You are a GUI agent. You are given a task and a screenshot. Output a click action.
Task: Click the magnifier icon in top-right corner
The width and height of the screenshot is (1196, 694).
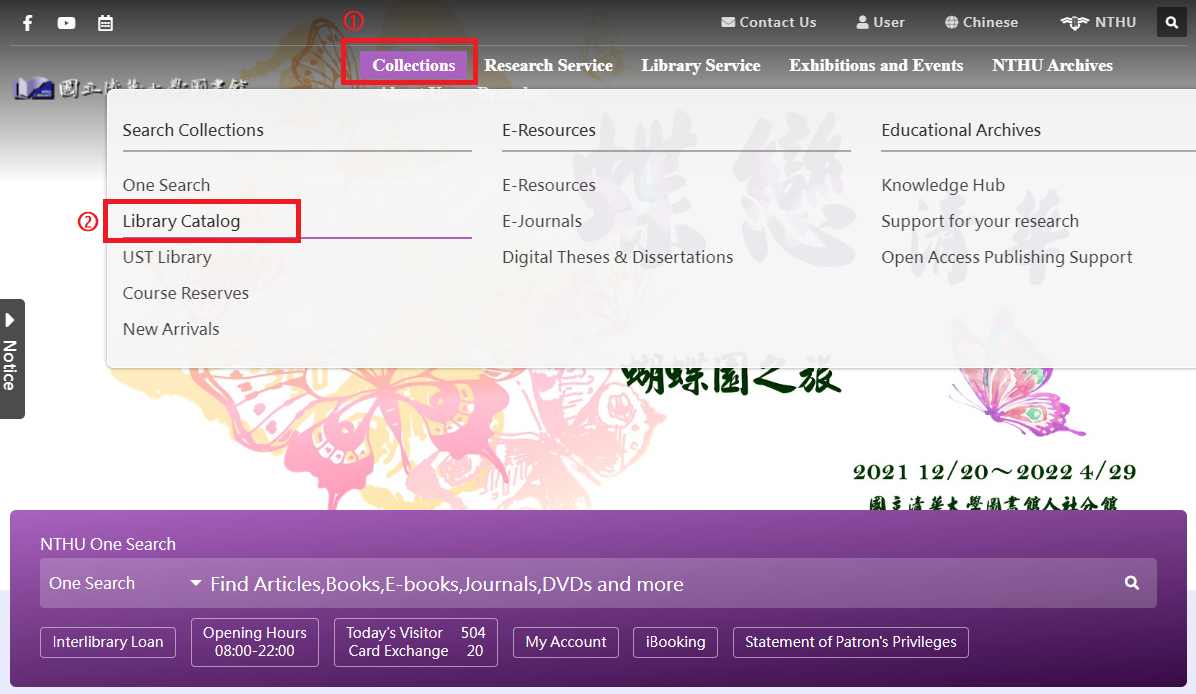tap(1171, 22)
